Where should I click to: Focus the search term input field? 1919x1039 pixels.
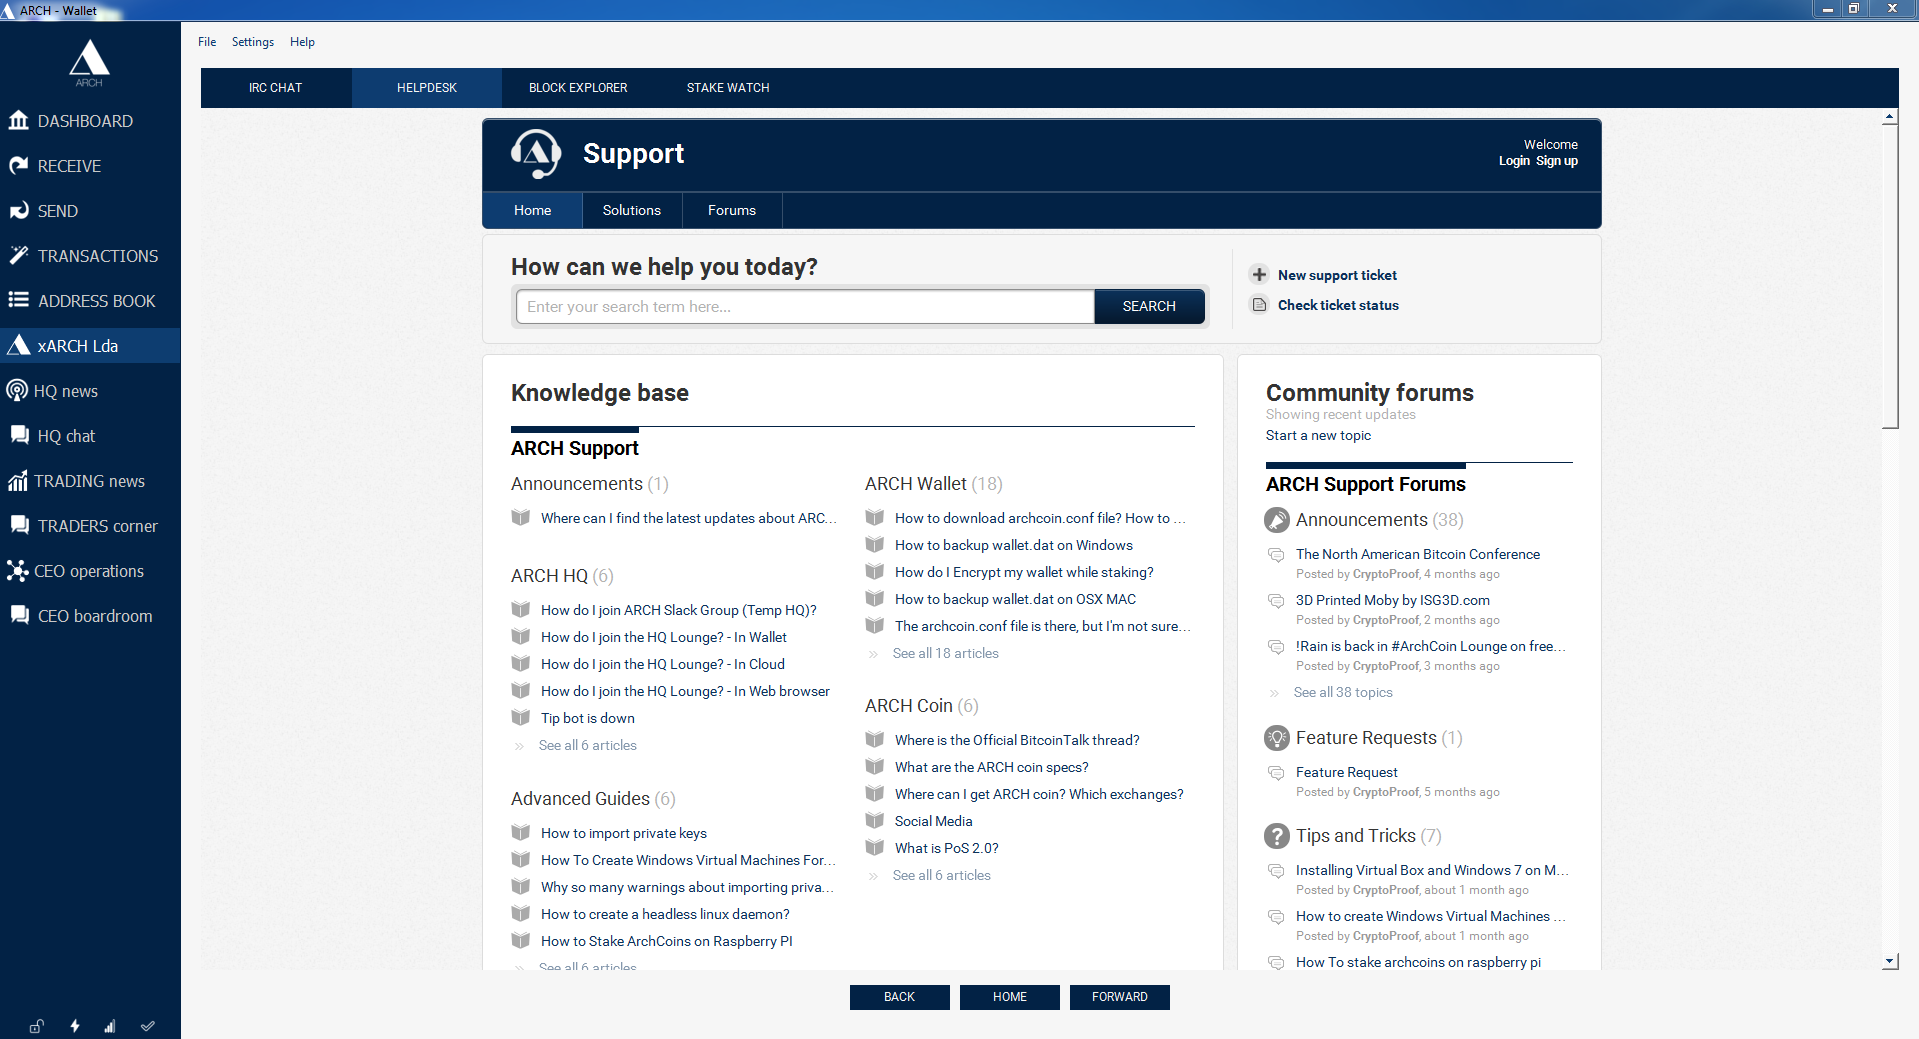pyautogui.click(x=805, y=306)
